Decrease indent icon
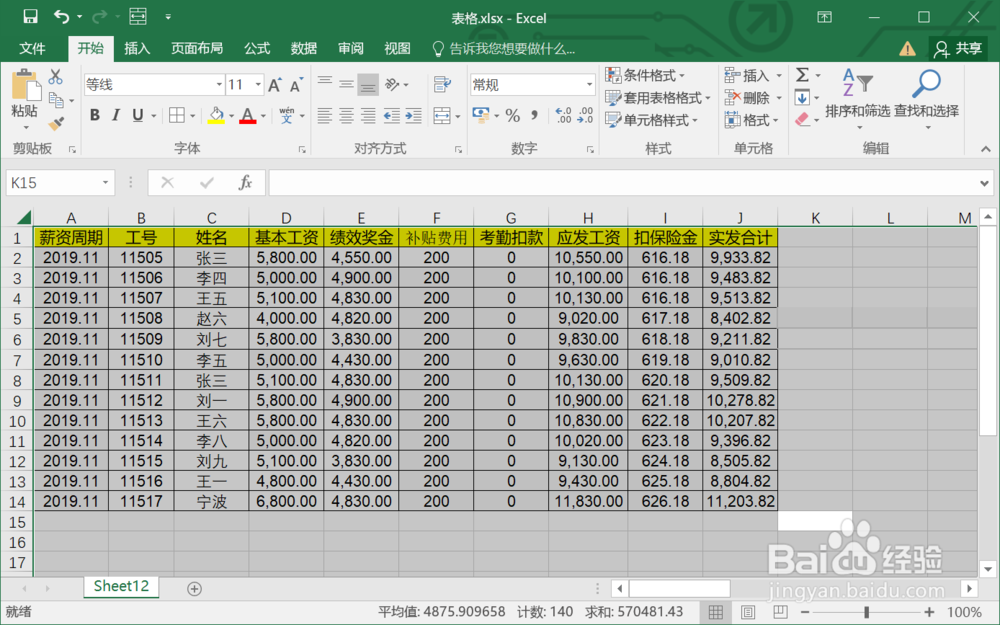Viewport: 1000px width, 625px height. (392, 115)
